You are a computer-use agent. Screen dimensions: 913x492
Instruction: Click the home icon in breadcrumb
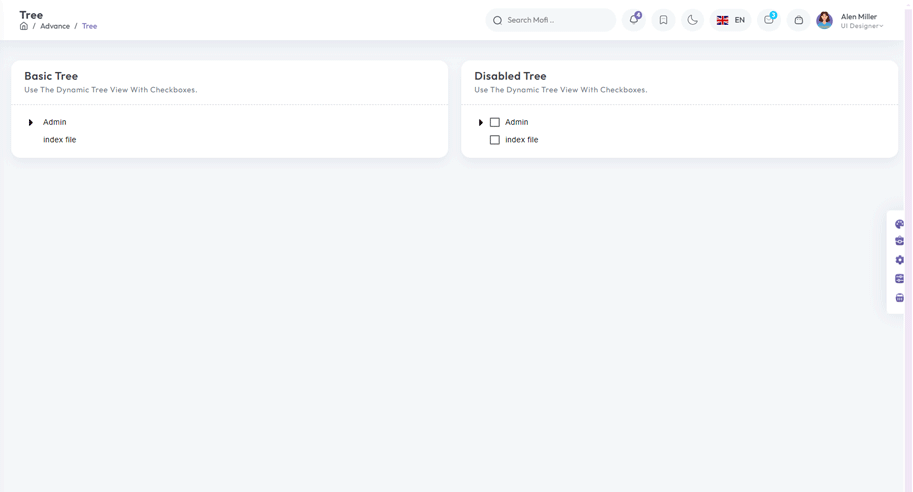(x=24, y=26)
